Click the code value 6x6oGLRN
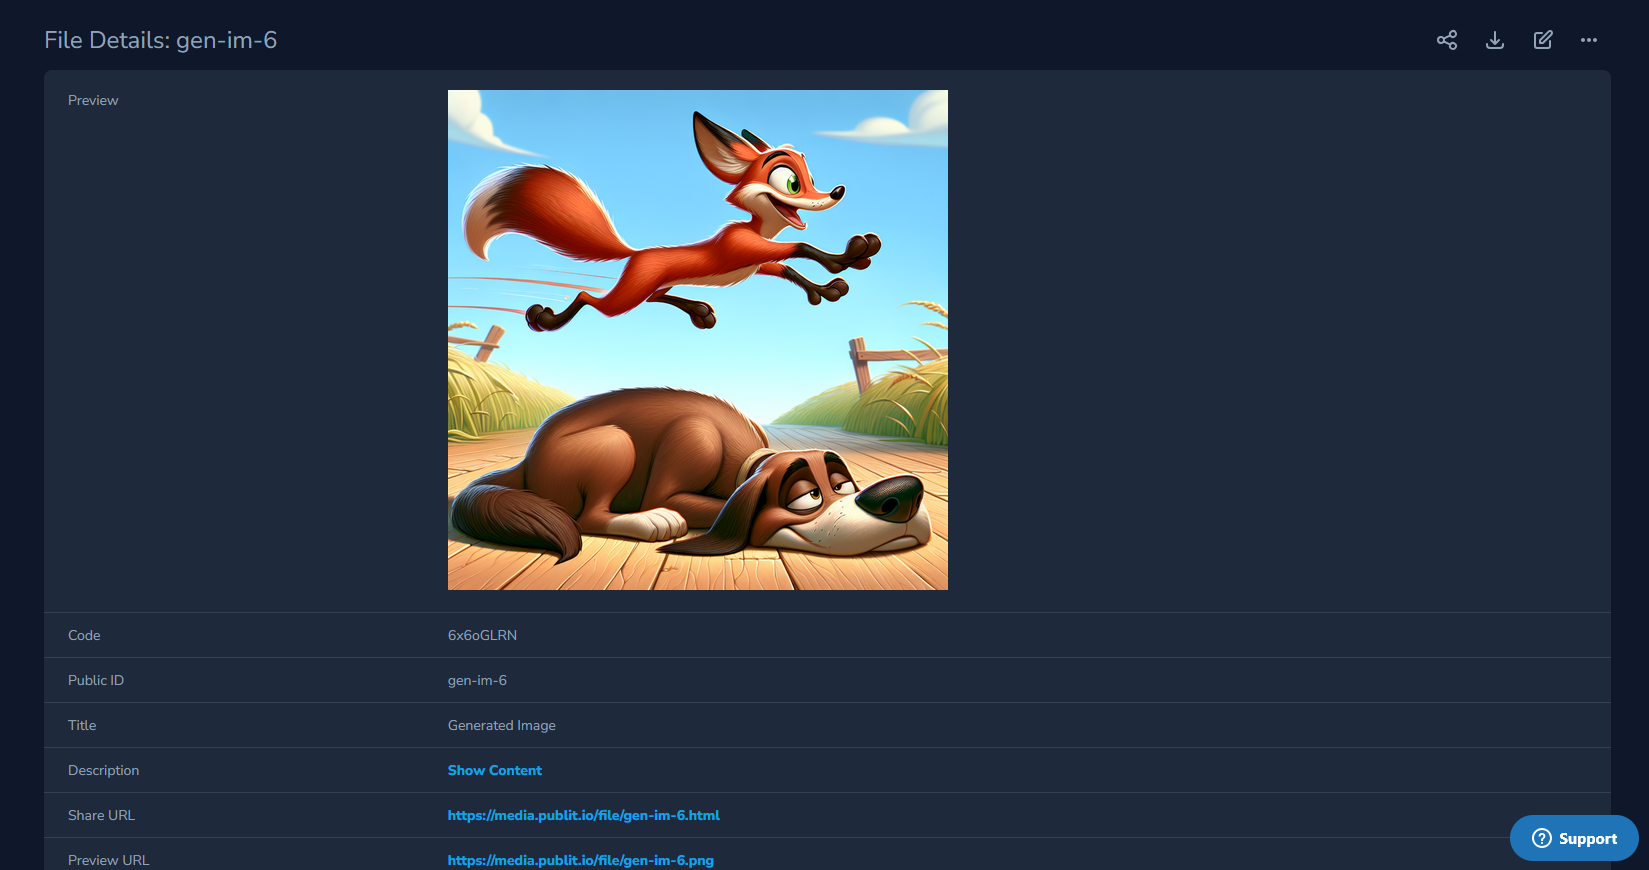The width and height of the screenshot is (1649, 870). tap(482, 635)
